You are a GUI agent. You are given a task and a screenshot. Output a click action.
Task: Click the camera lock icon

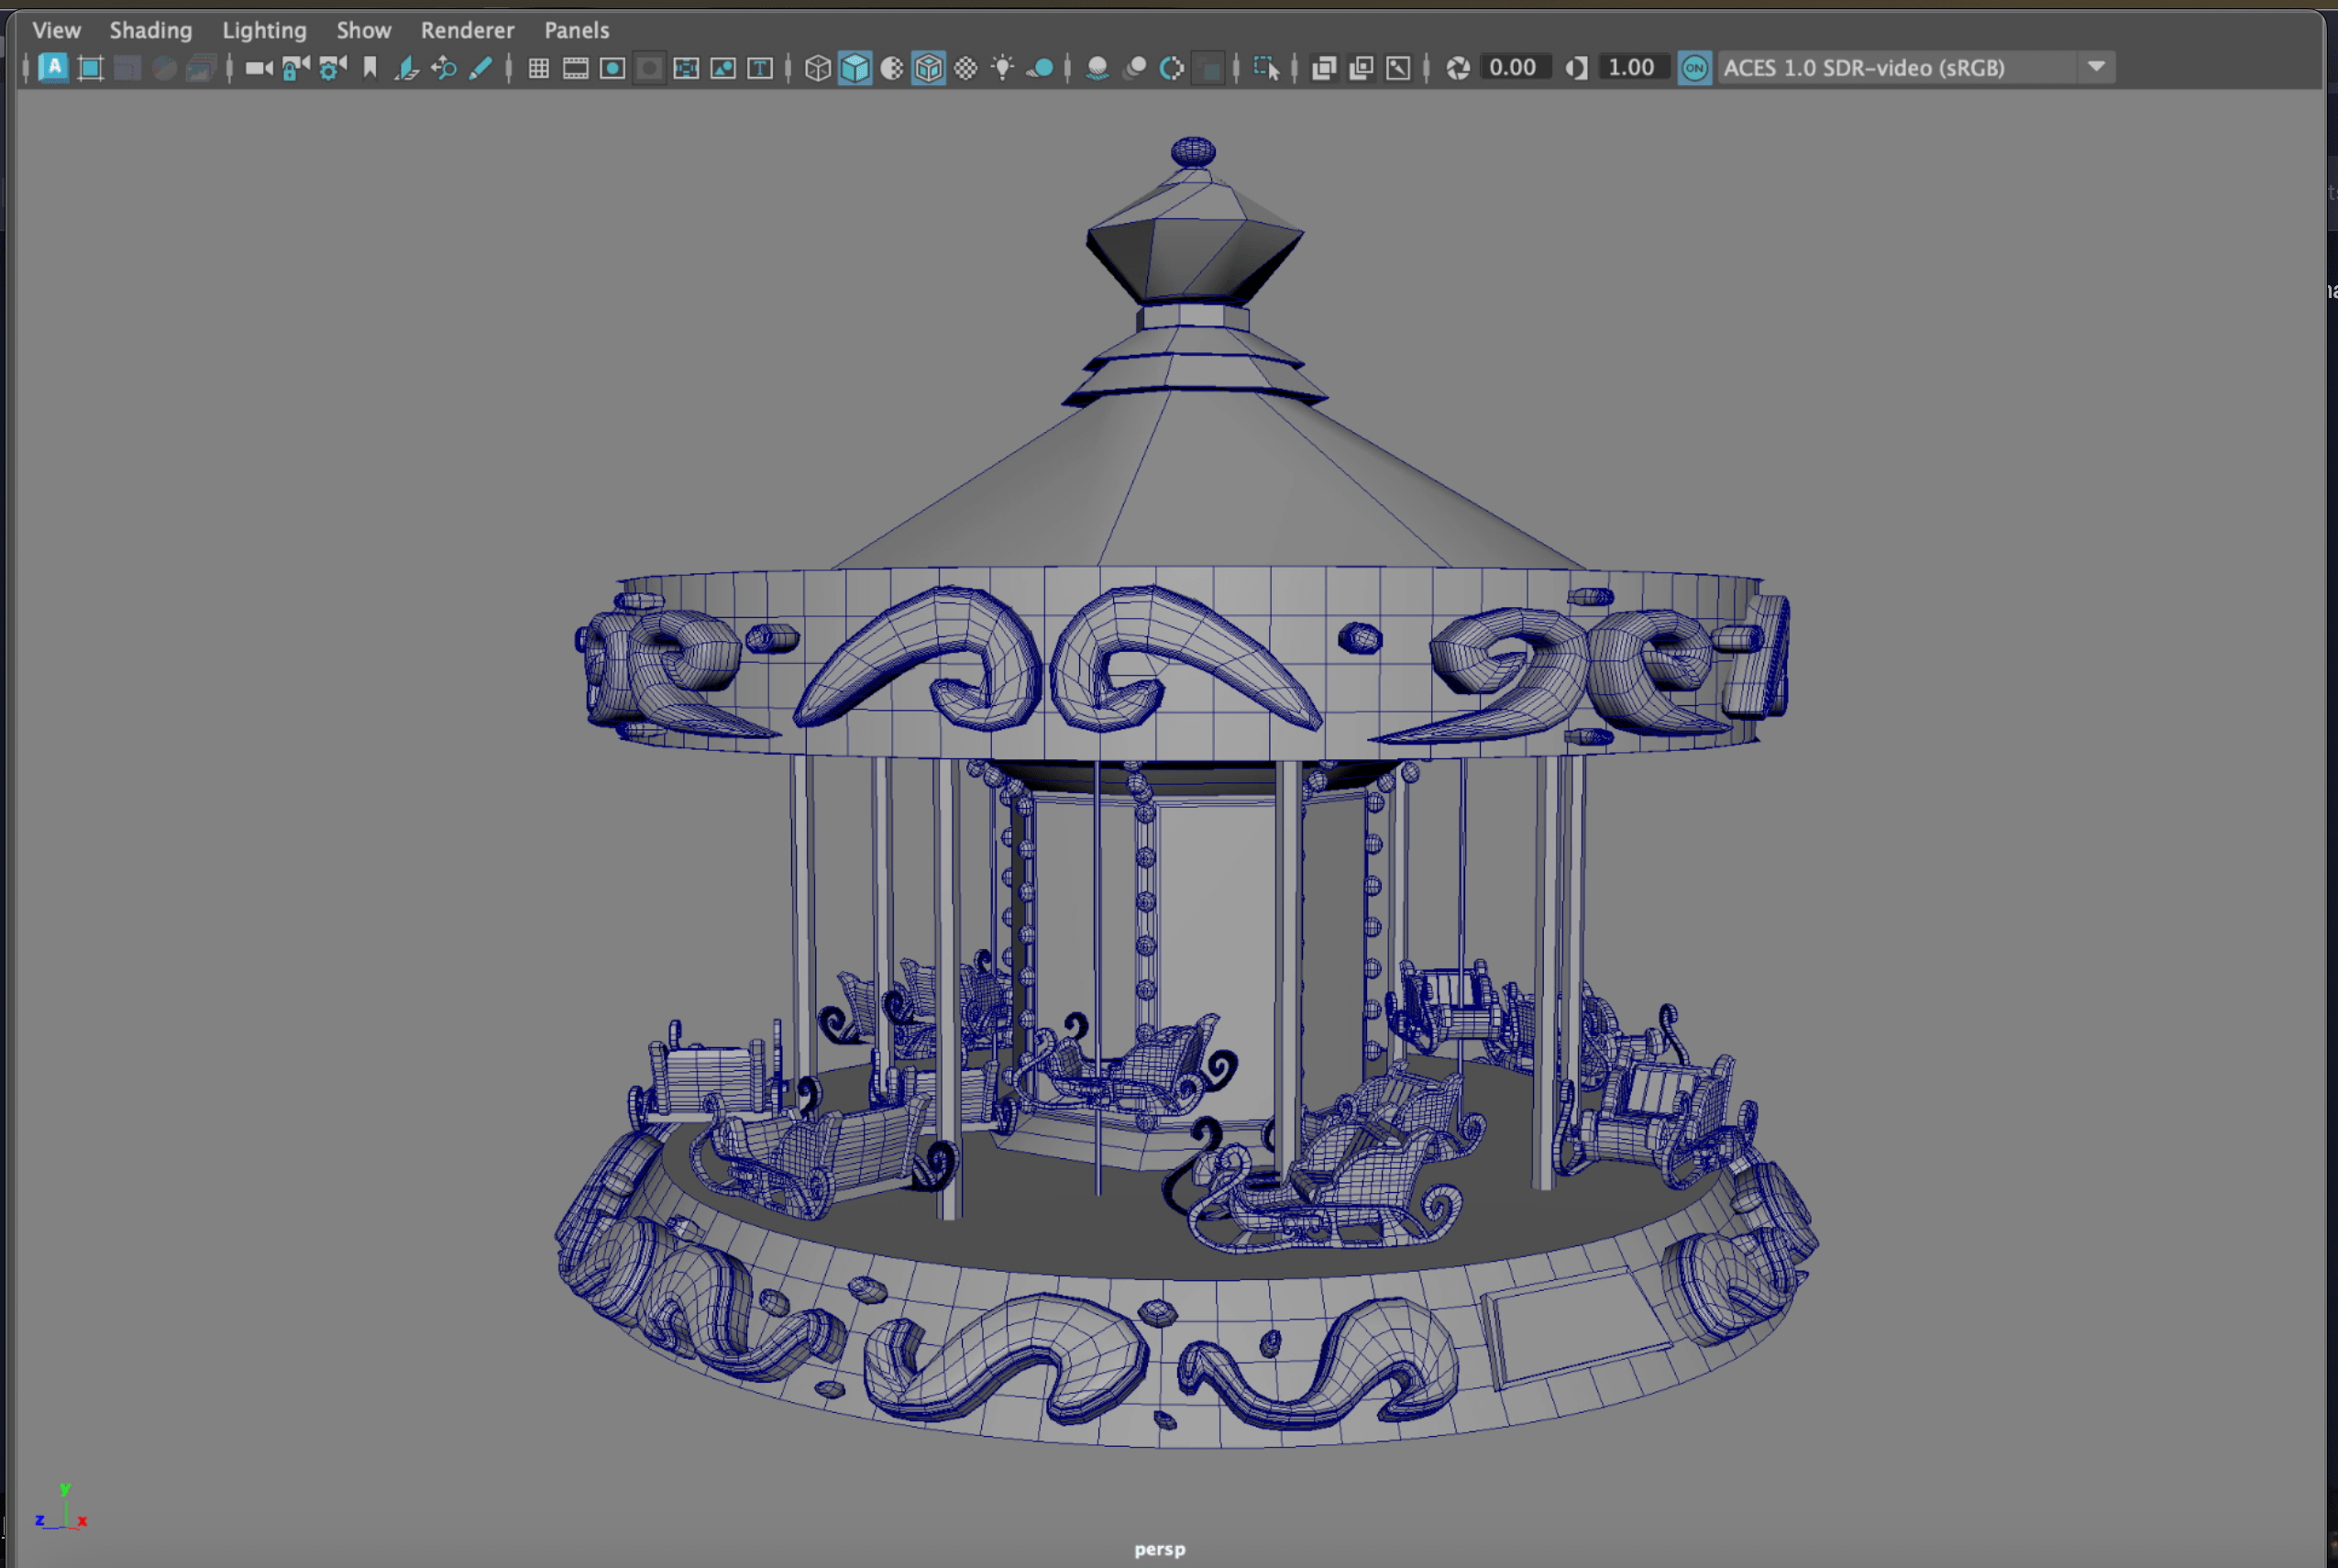click(295, 68)
